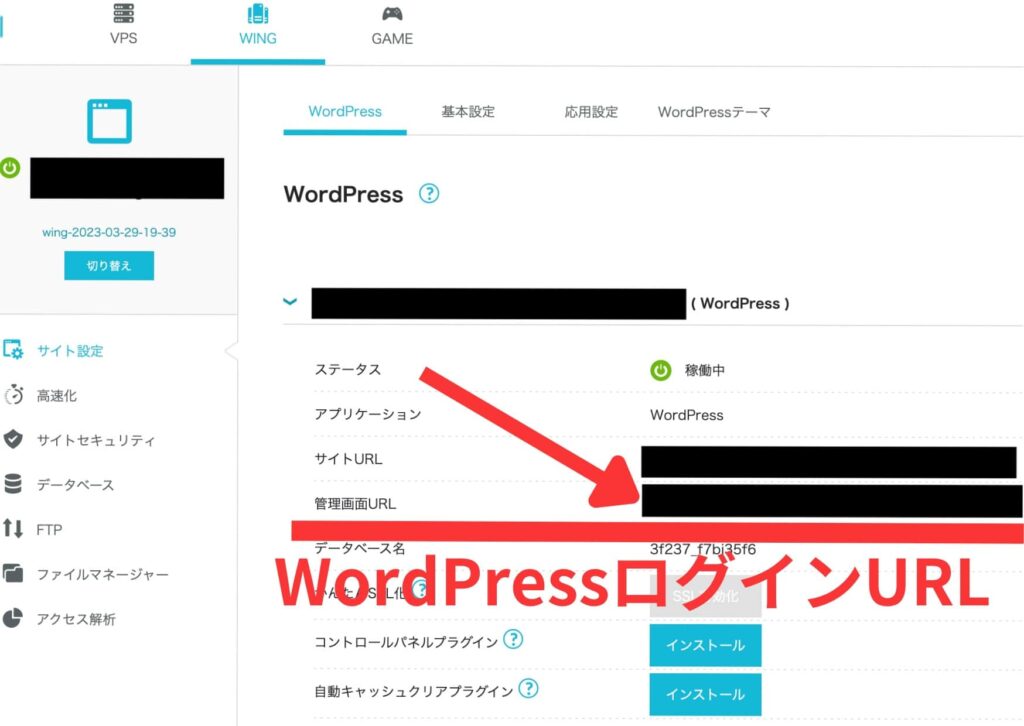Click the 稼働中 status text
This screenshot has height=726, width=1024.
pos(705,370)
